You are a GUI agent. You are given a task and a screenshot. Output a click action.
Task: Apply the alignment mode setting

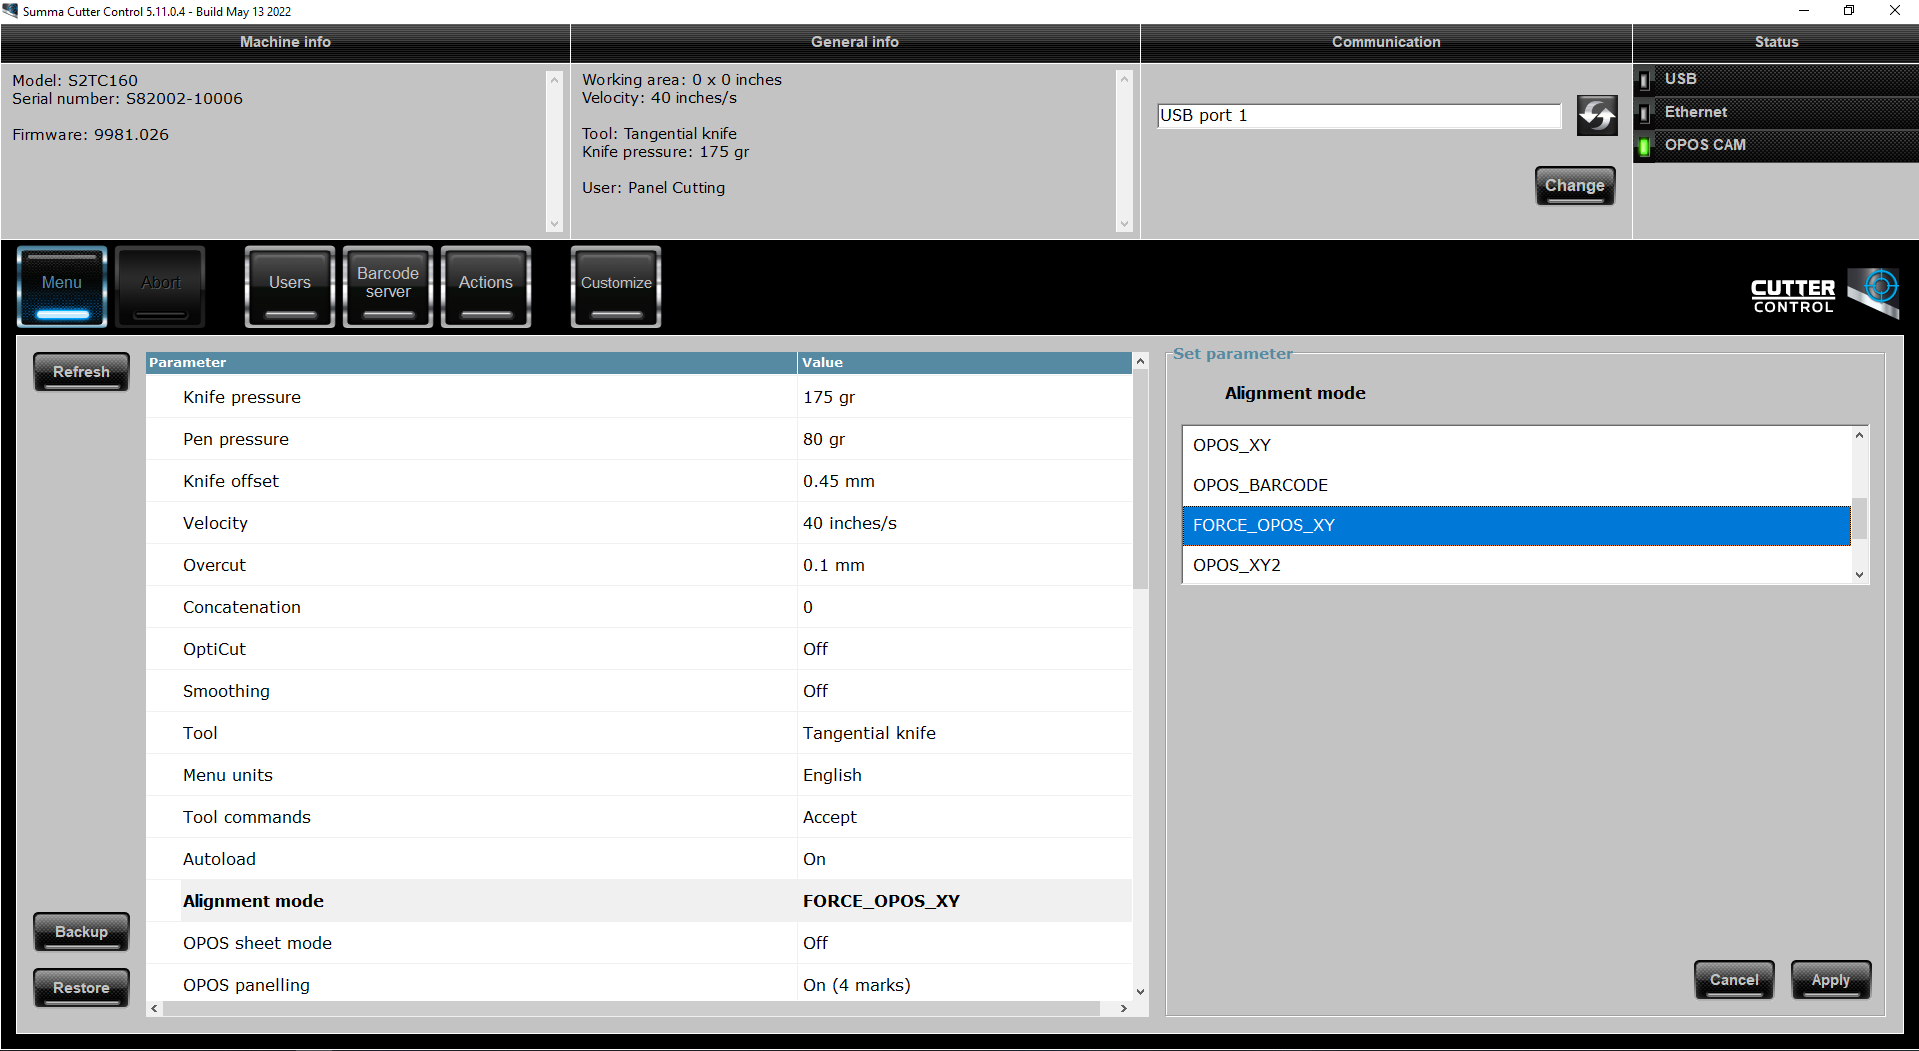[x=1831, y=980]
